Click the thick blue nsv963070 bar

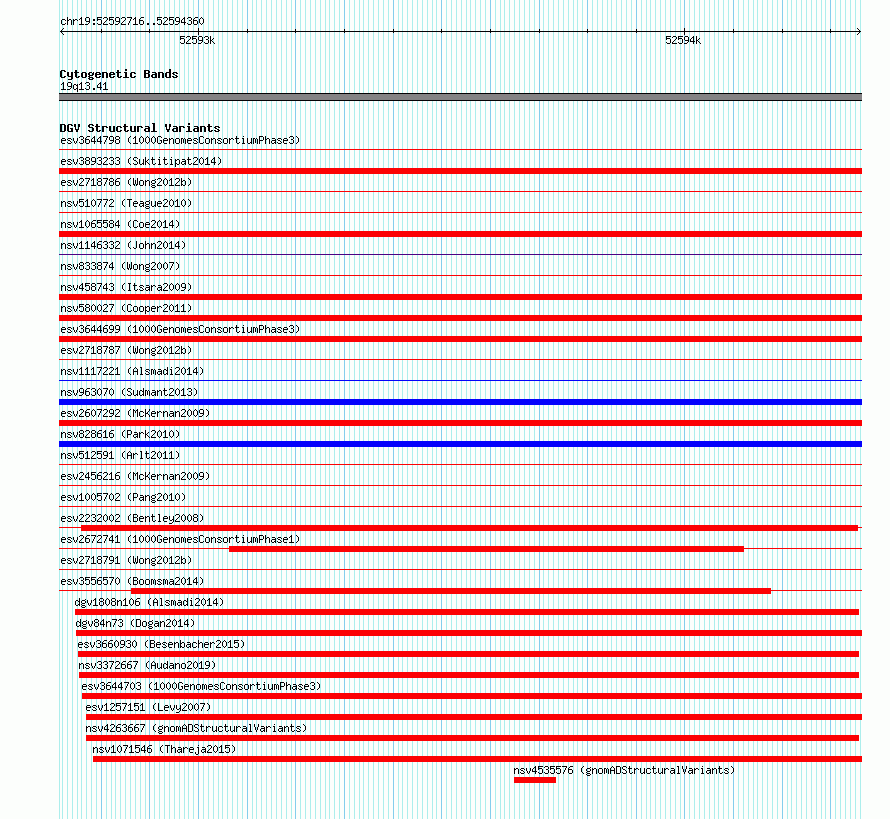coord(460,402)
